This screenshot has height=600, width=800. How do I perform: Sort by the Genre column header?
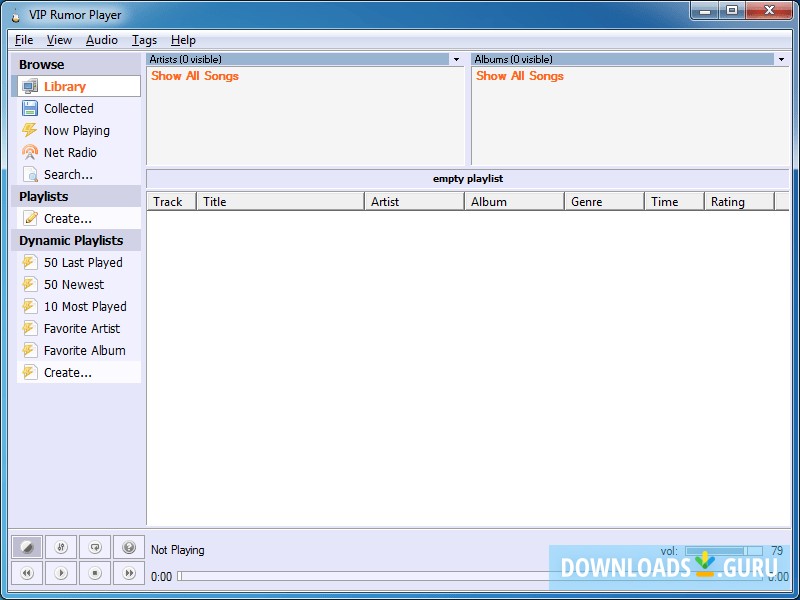[605, 202]
